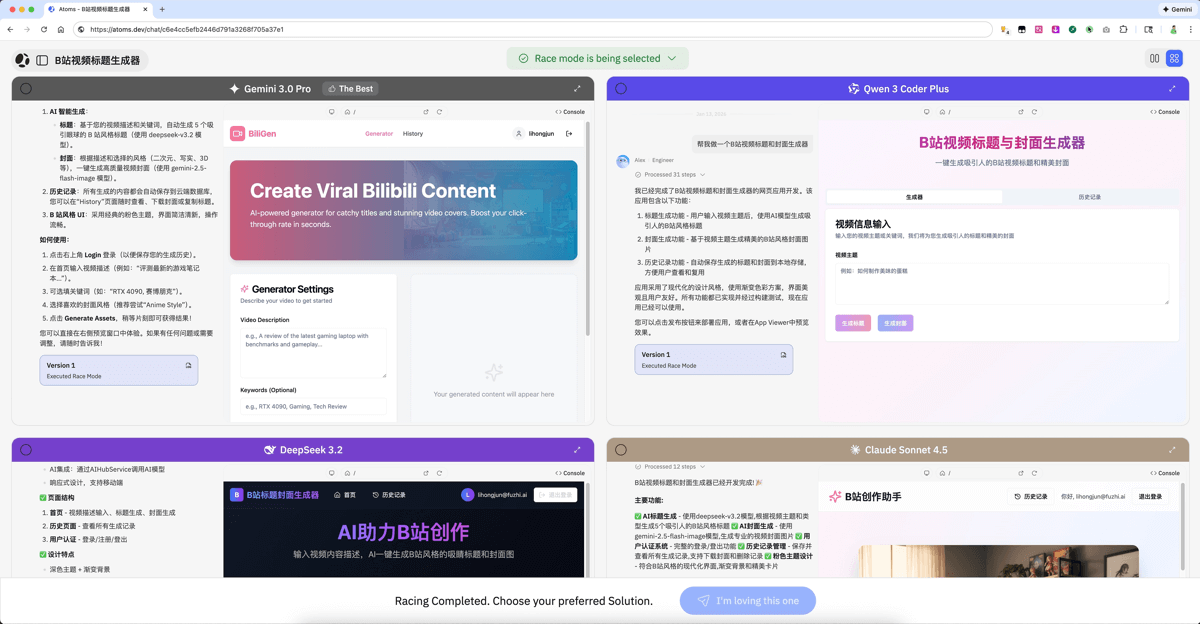Expand the Race mode status dropdown
Viewport: 1200px width, 624px height.
point(672,59)
